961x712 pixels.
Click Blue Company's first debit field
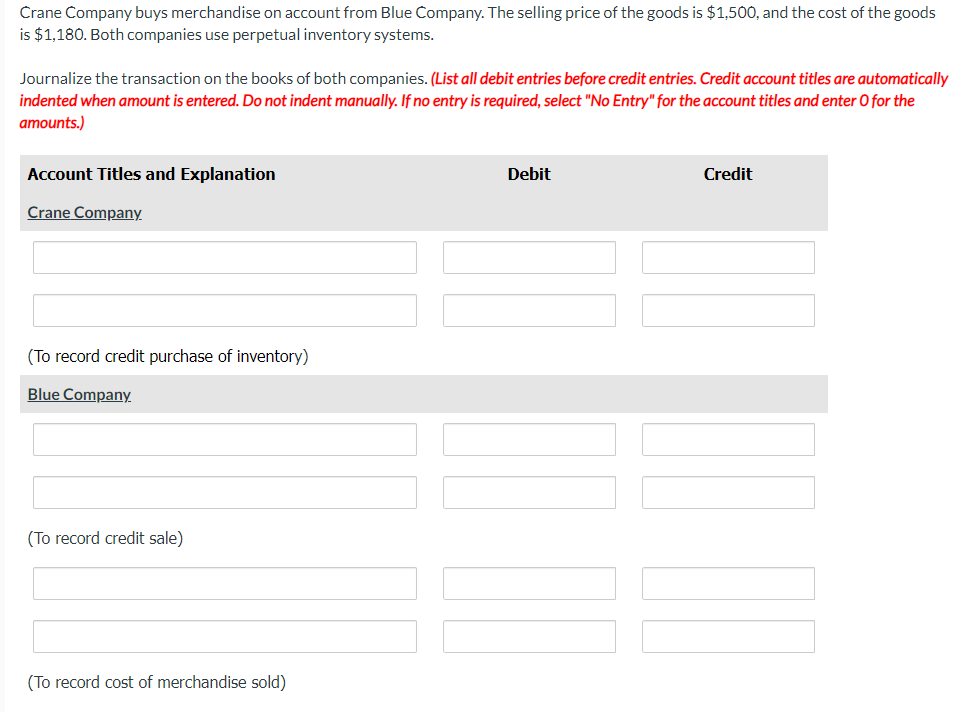[528, 439]
